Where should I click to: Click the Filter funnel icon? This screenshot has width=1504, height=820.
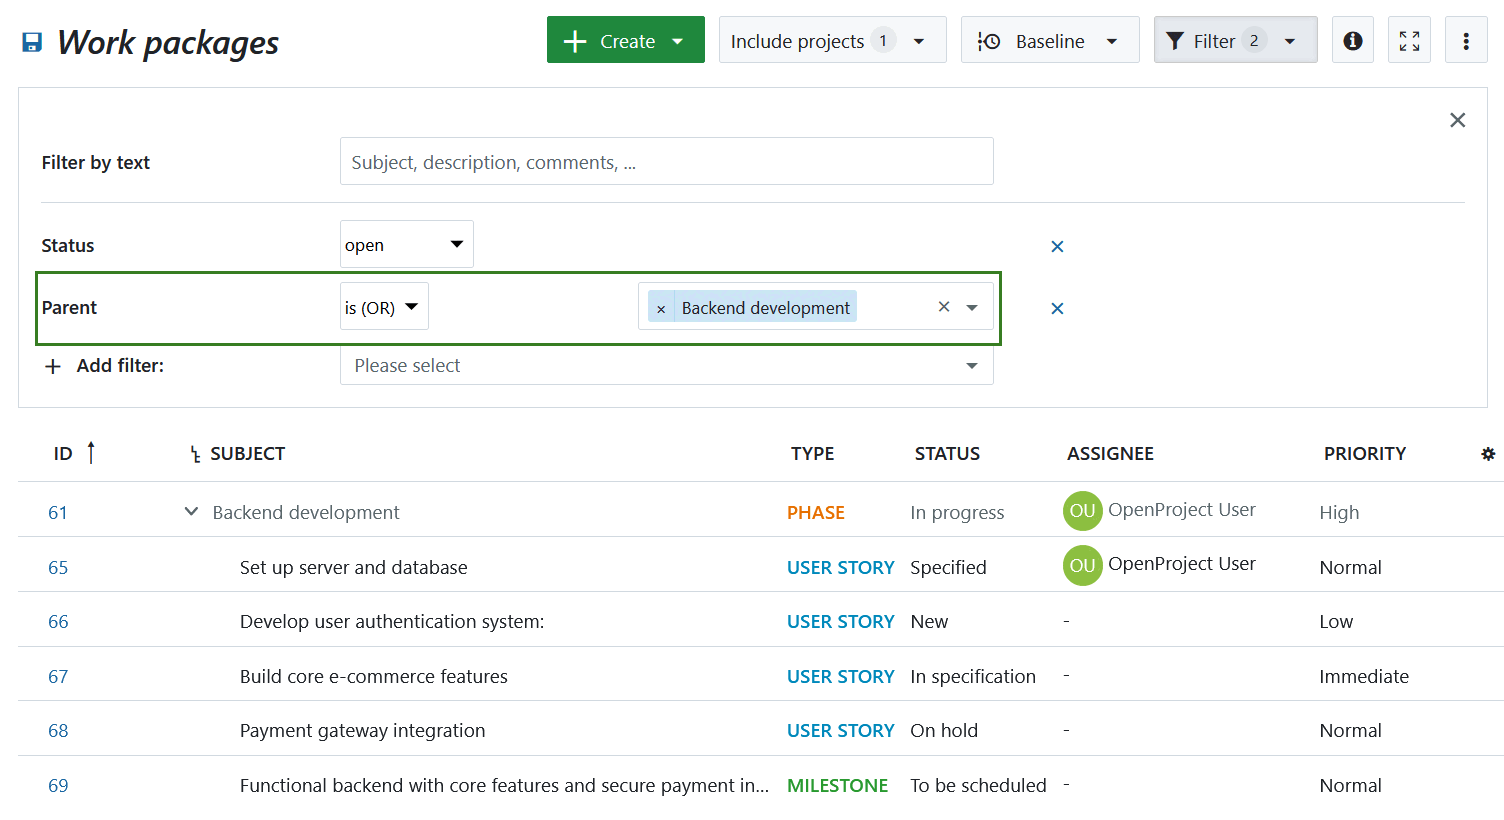click(1175, 40)
